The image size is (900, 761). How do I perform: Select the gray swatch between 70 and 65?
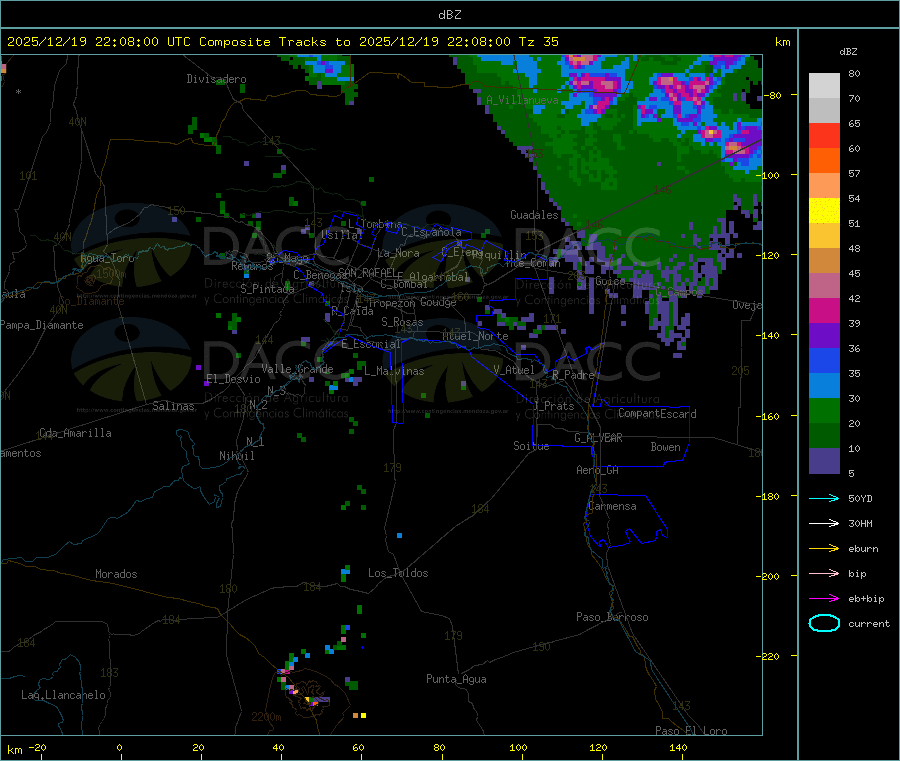tap(824, 111)
